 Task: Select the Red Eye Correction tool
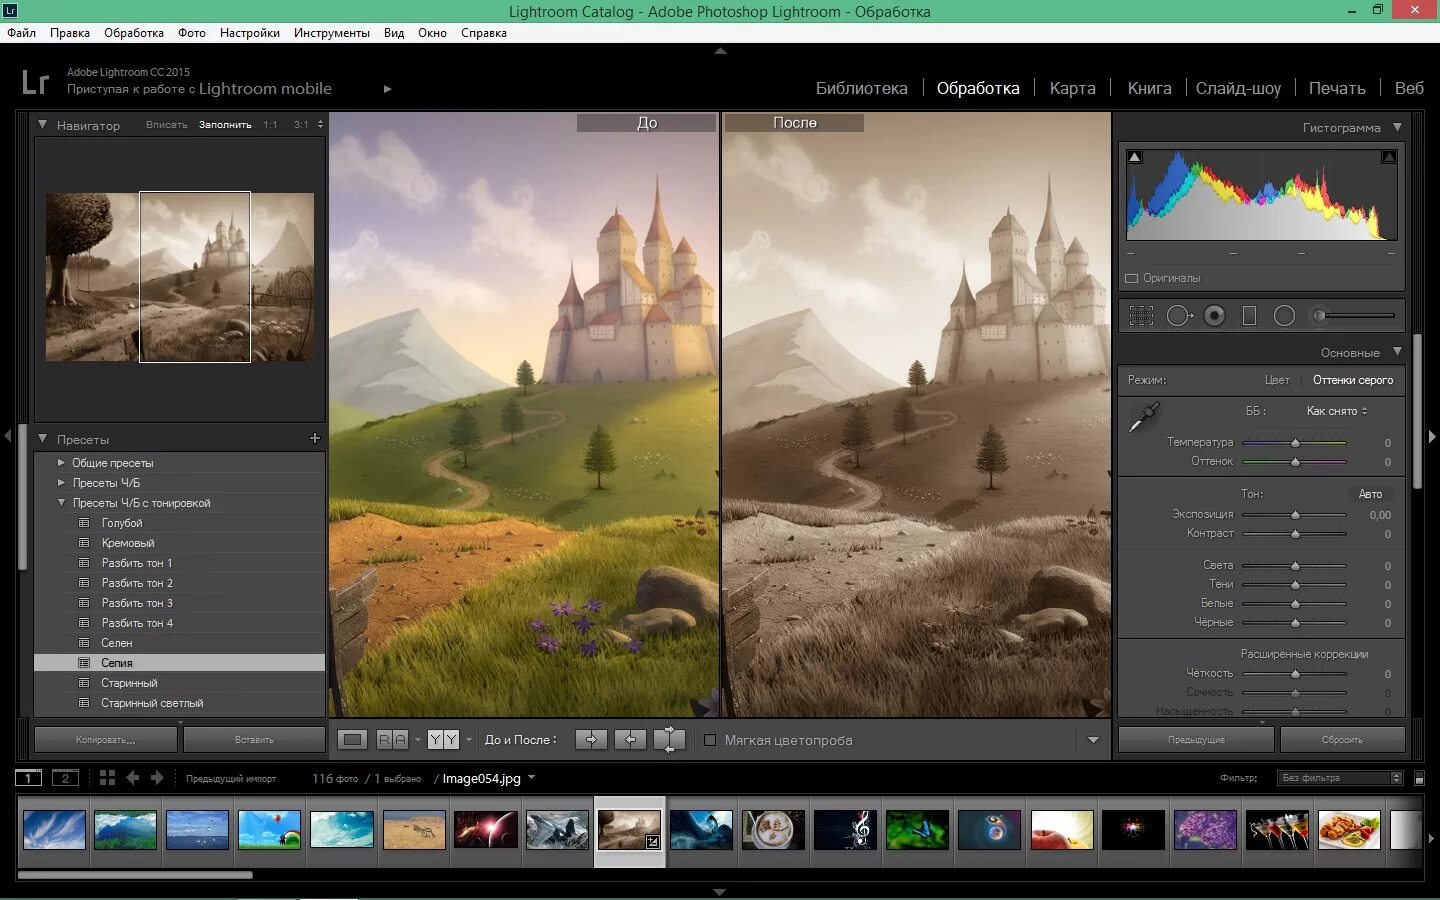pos(1214,316)
